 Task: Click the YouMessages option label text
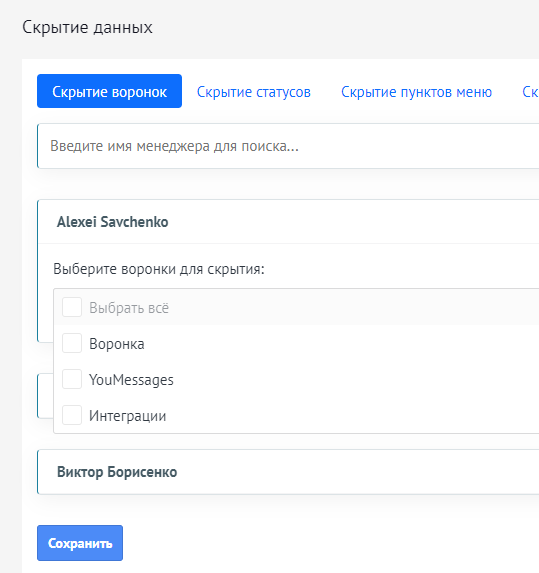[131, 380]
